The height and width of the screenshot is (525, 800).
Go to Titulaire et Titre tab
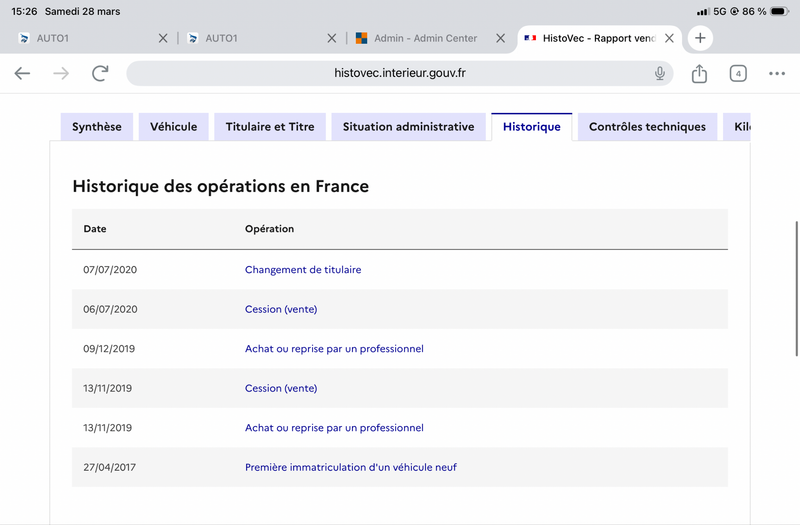[270, 127]
